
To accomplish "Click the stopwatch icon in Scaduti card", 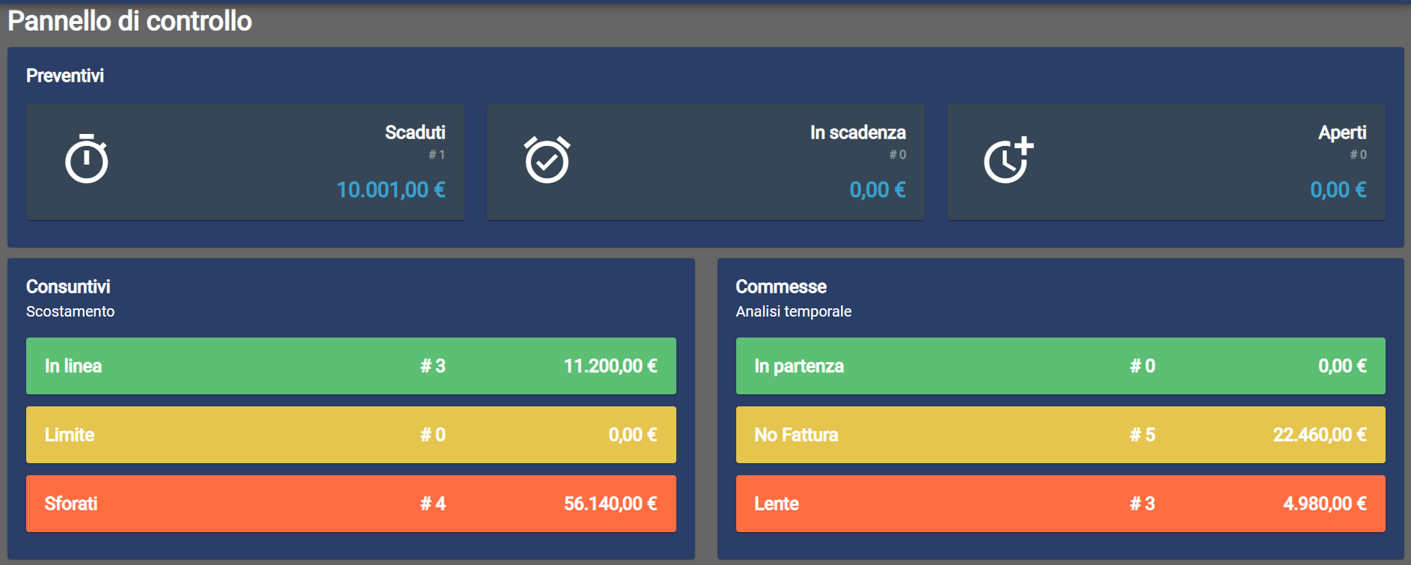I will pyautogui.click(x=87, y=159).
